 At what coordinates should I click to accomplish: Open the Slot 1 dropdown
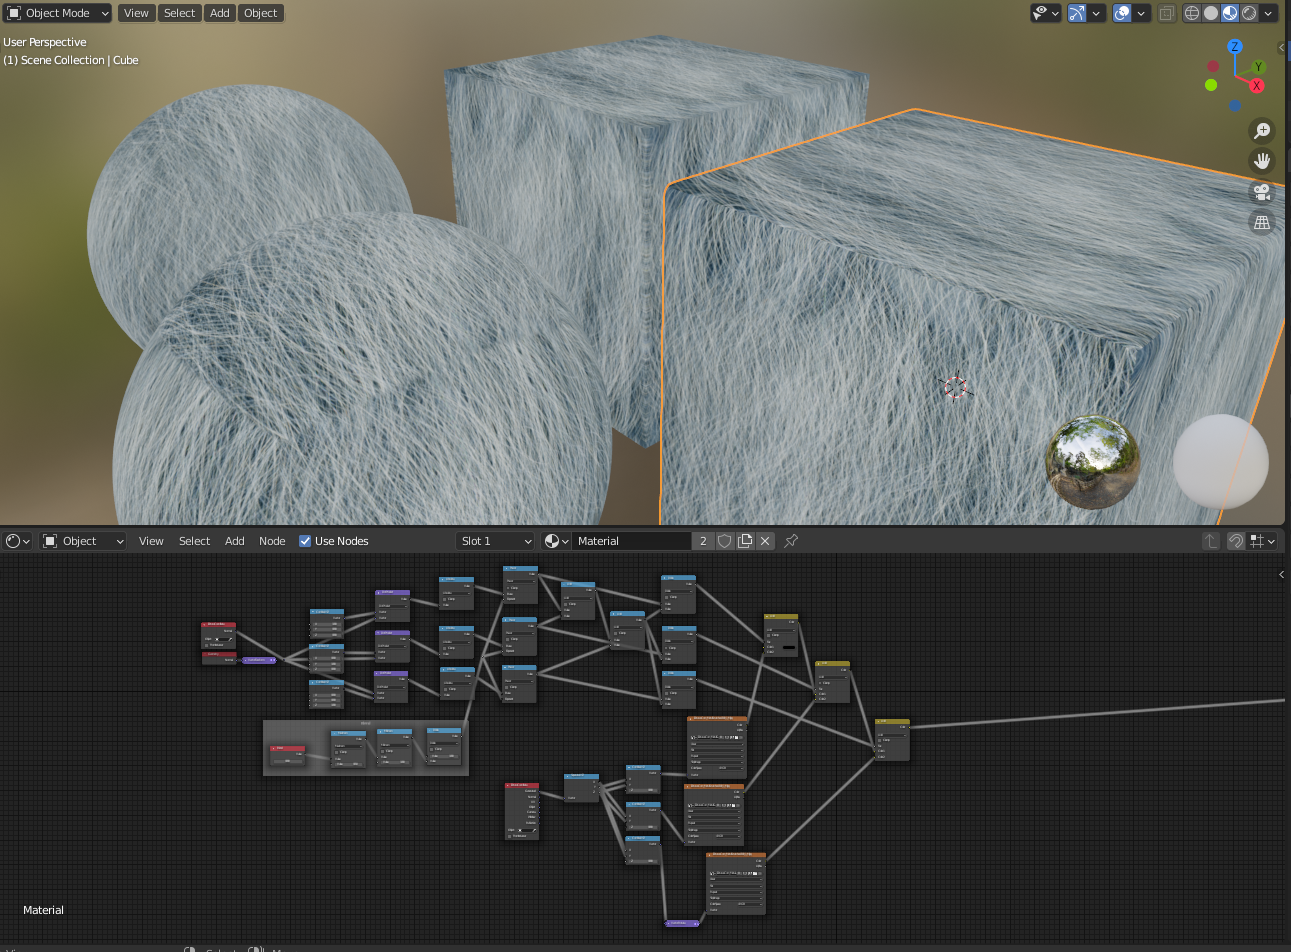coord(496,541)
